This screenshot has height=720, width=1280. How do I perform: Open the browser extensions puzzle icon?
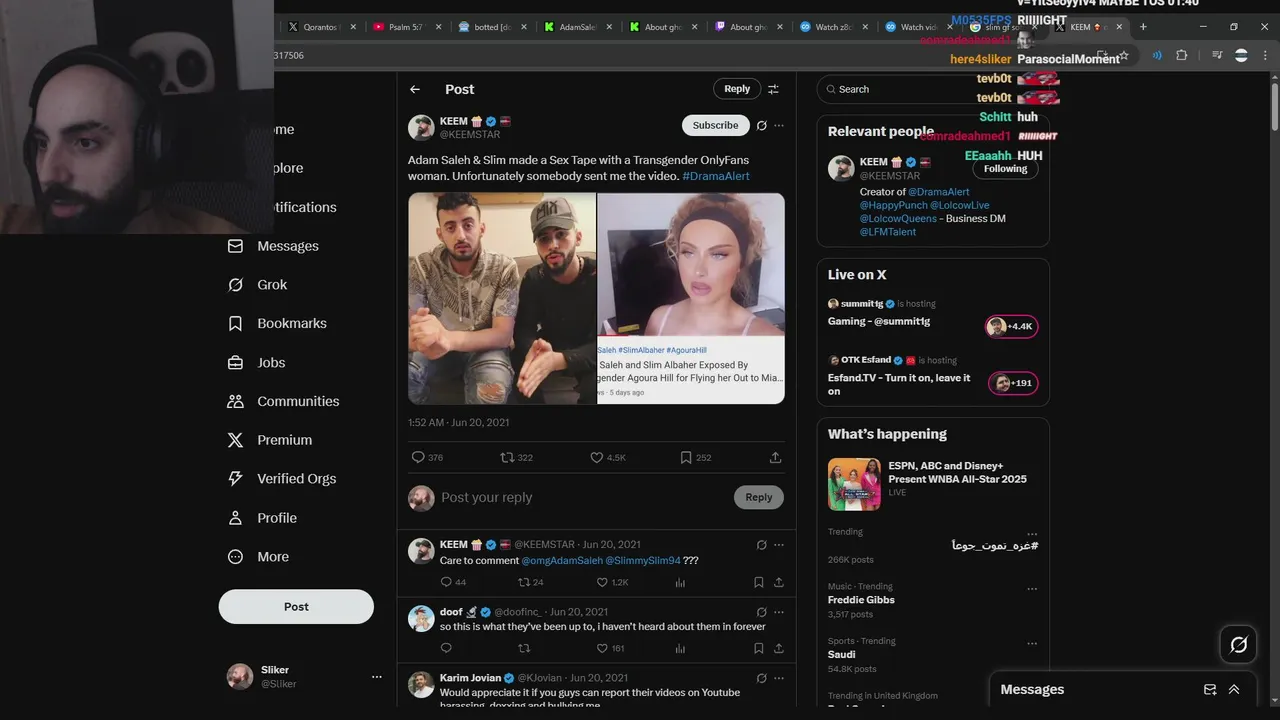(1181, 56)
